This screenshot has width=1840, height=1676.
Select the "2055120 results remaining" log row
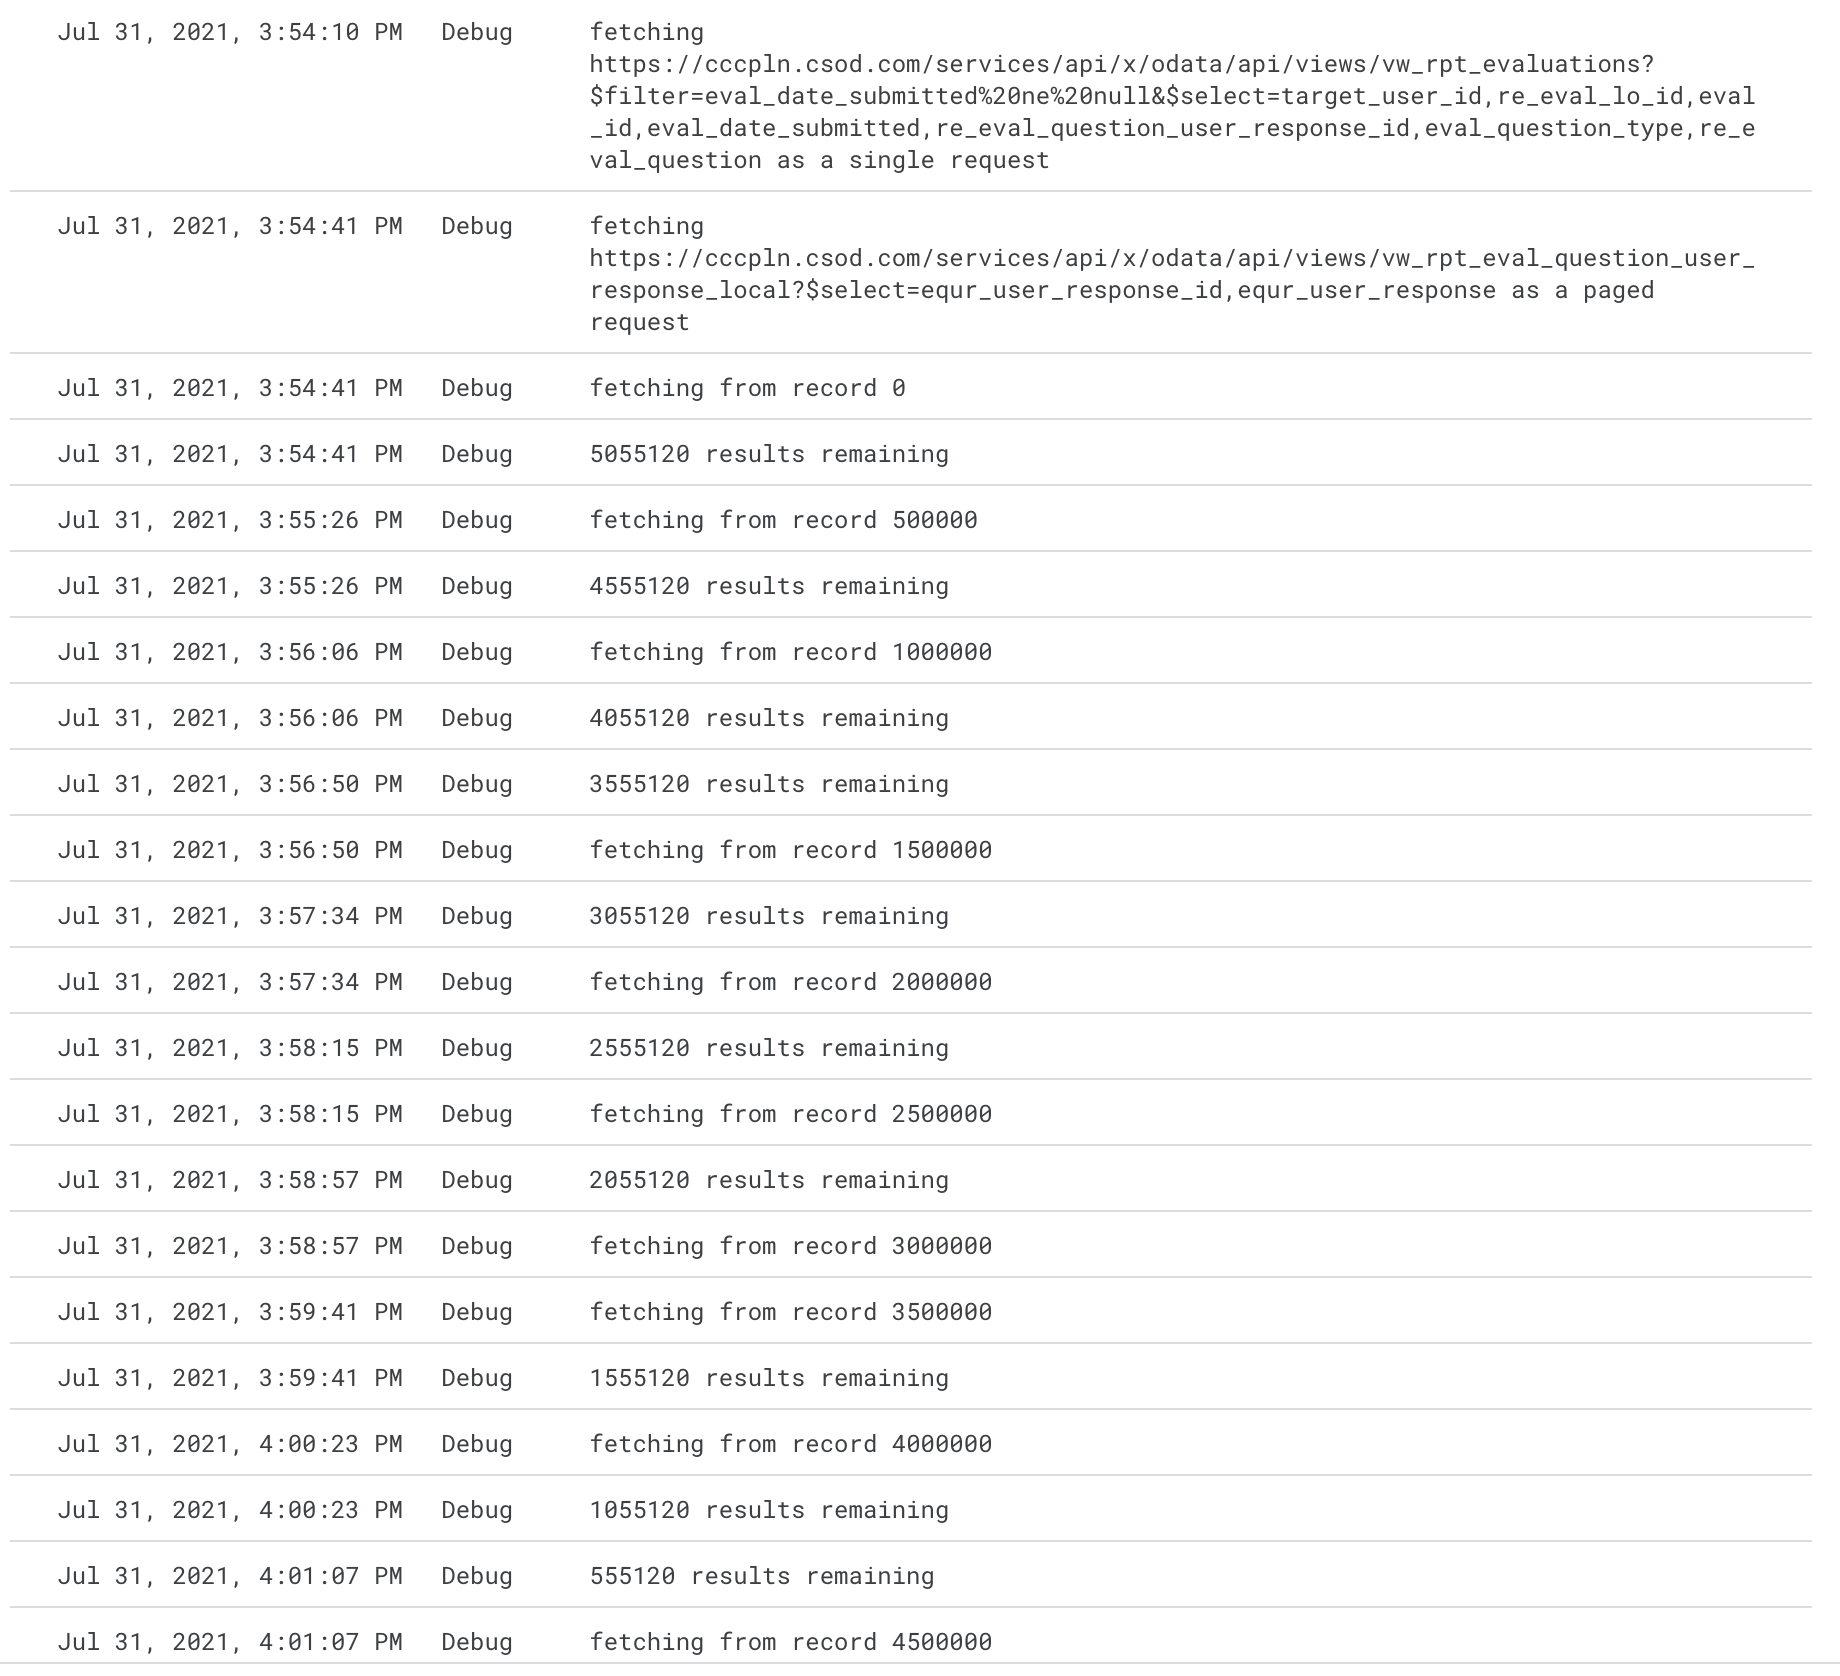pyautogui.click(x=769, y=1180)
